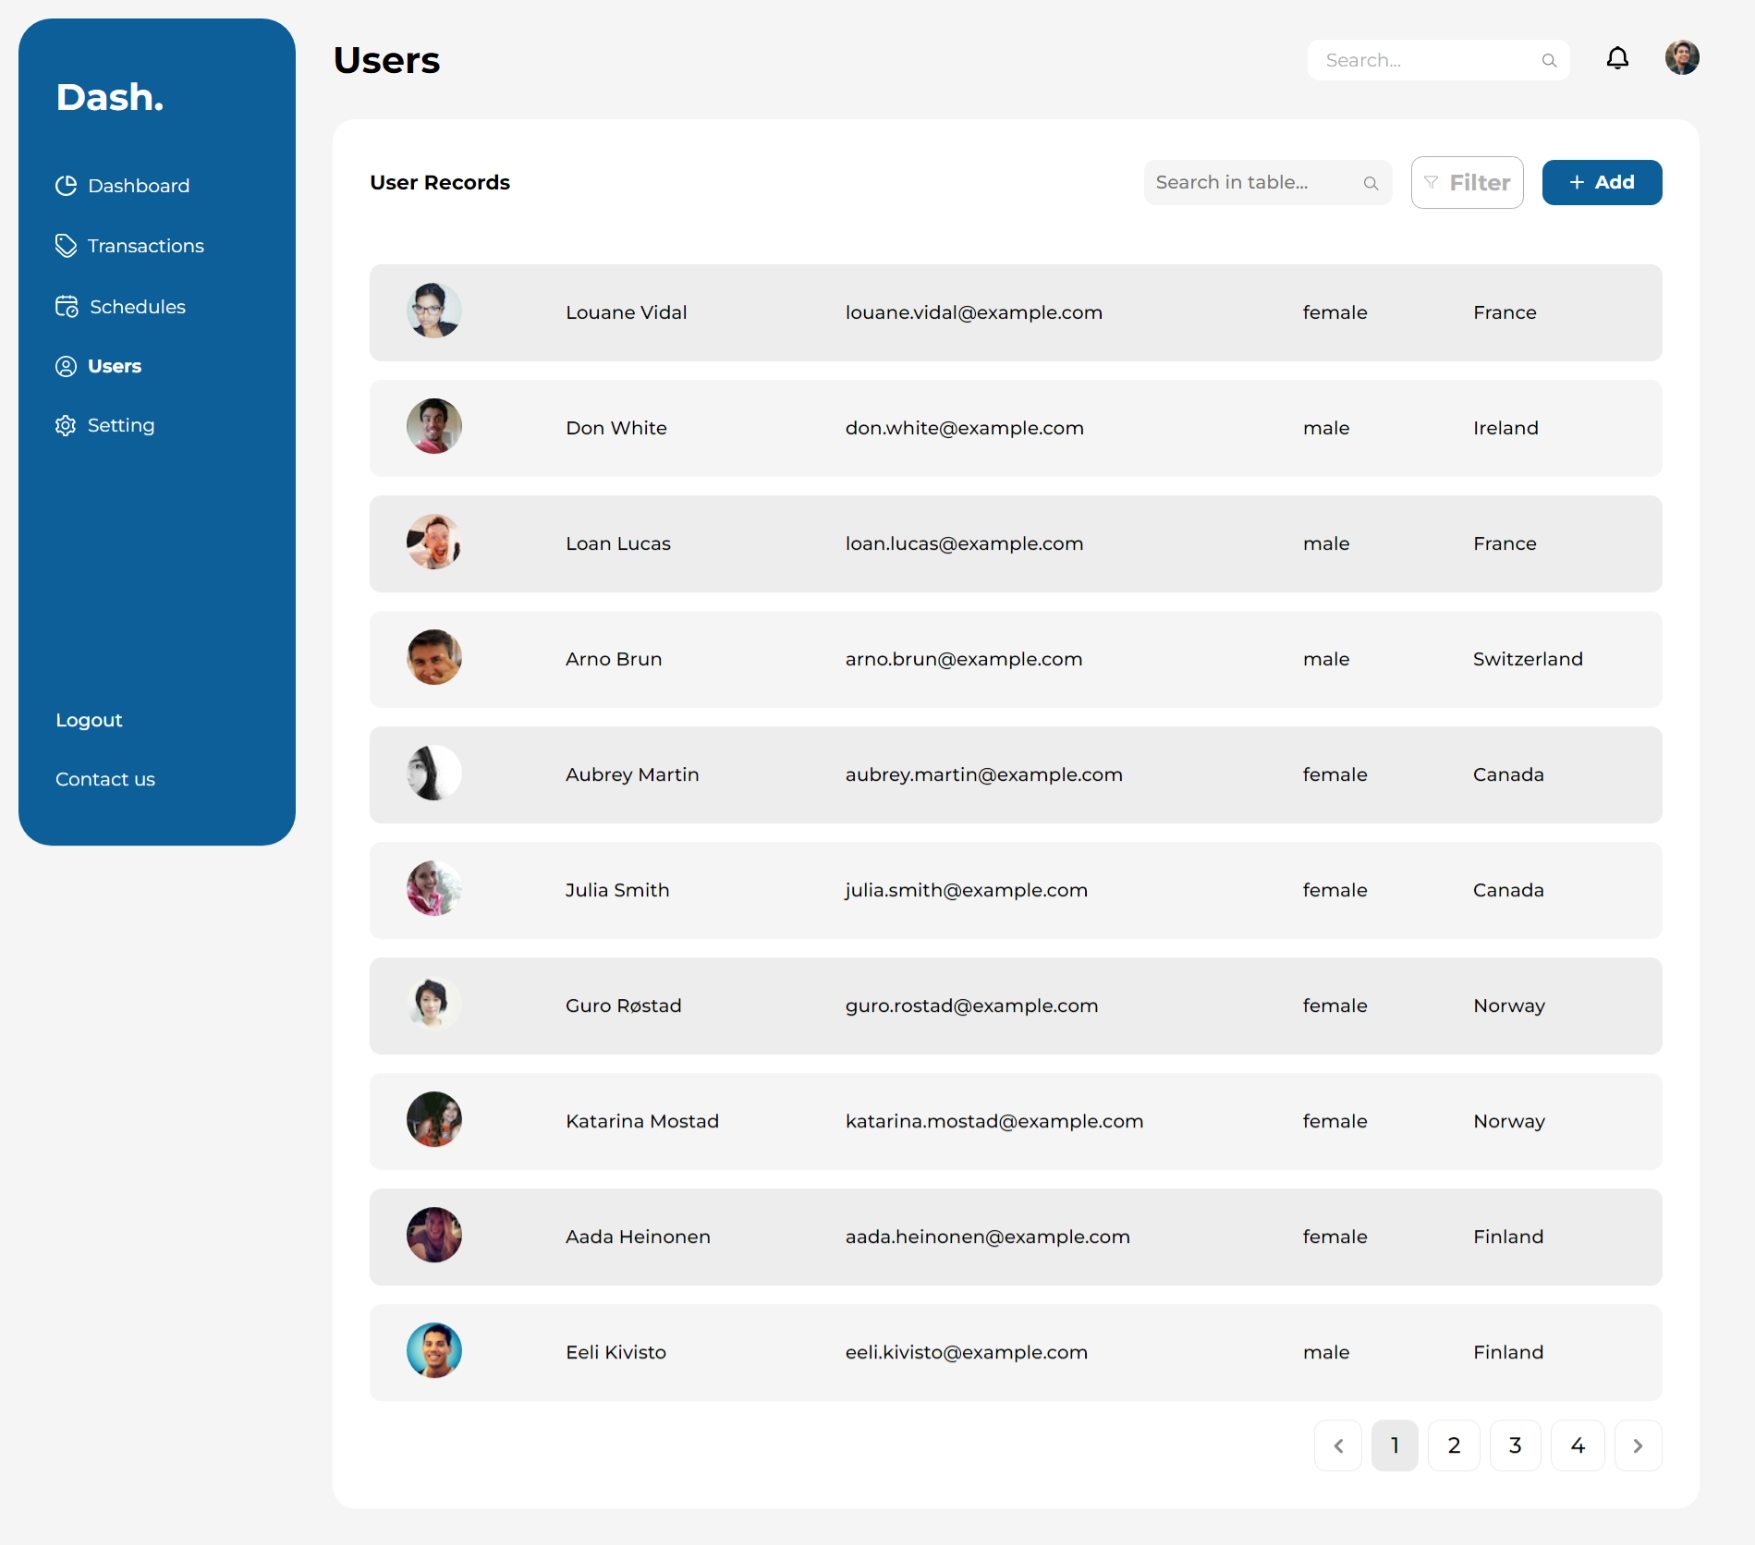Open Schedules via its calendar icon
This screenshot has height=1545, width=1755.
[65, 306]
